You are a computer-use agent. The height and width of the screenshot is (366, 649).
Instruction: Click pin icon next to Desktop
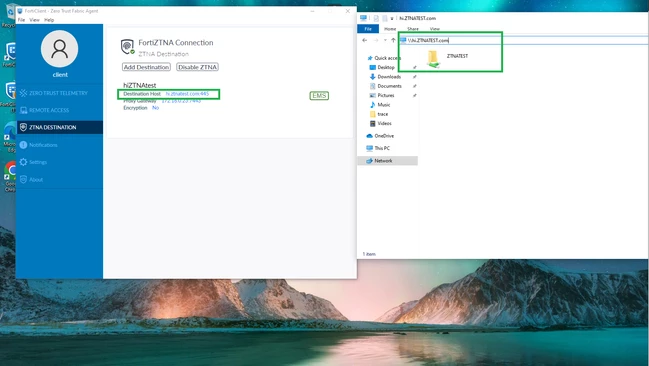coord(414,67)
